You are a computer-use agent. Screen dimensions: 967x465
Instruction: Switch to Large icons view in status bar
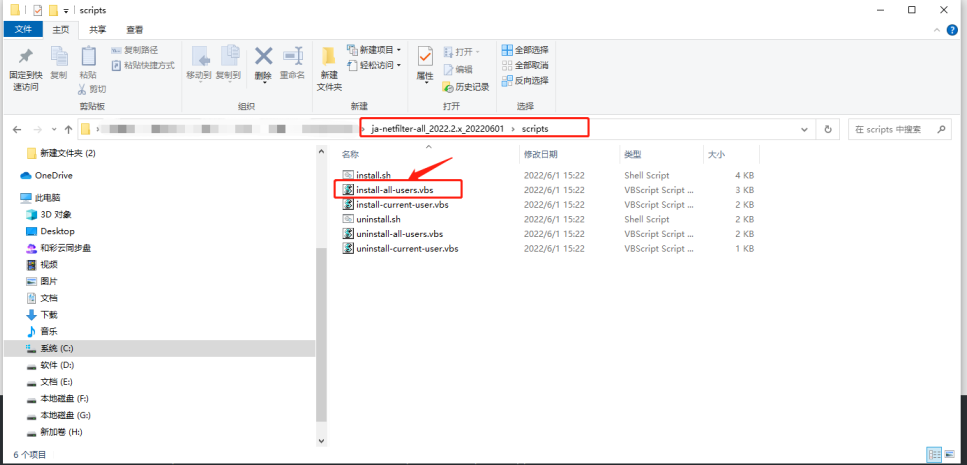[950, 455]
